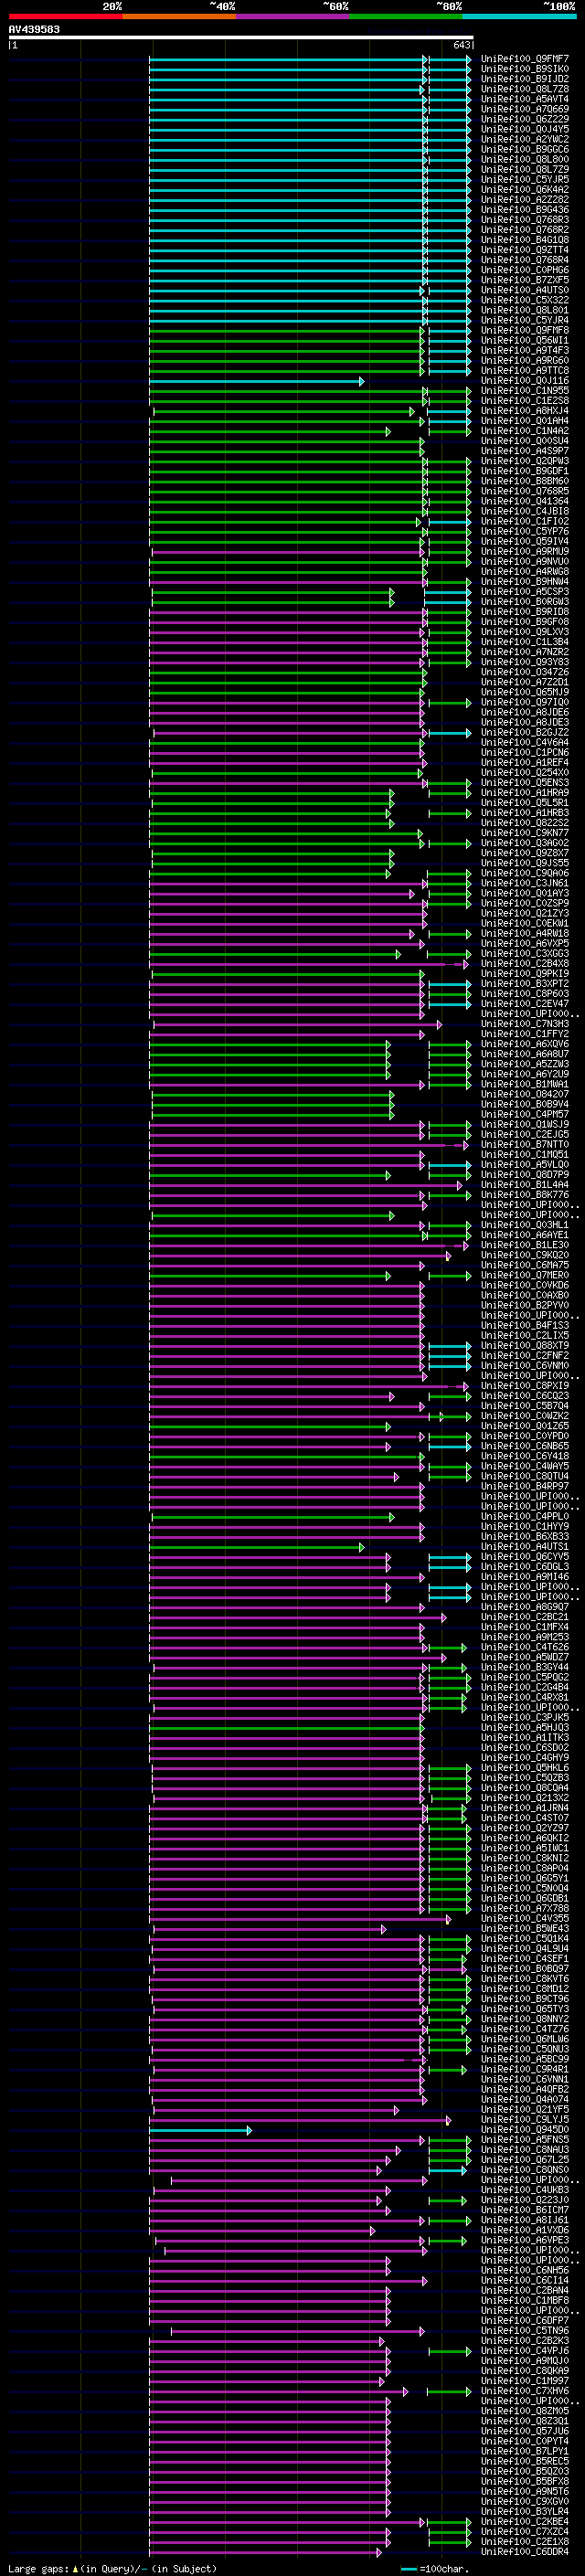Screen dimensions: 585x2576
Task: Select the UniRef100_O34726 label
Action: click(525, 672)
